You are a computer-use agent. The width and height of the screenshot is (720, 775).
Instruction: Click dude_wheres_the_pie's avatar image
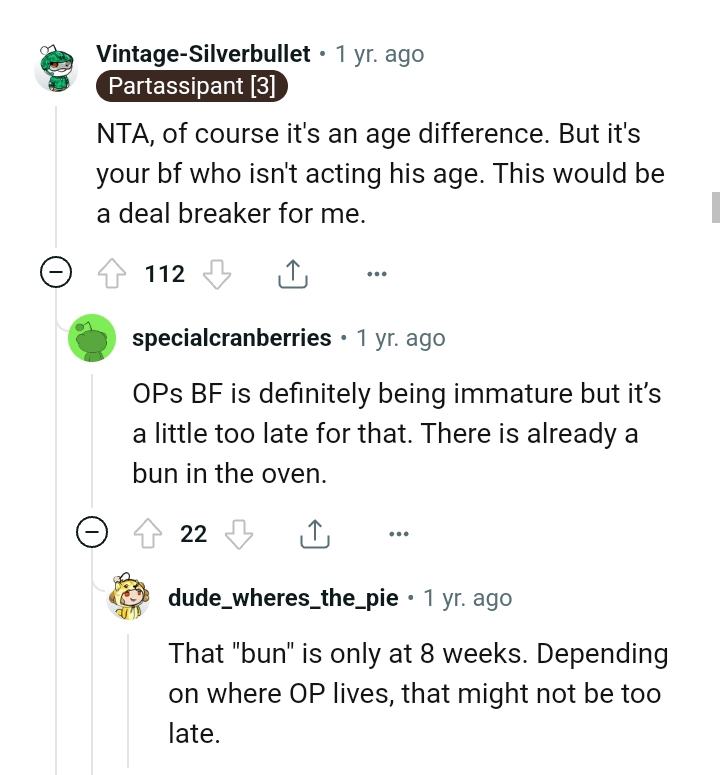pyautogui.click(x=129, y=600)
